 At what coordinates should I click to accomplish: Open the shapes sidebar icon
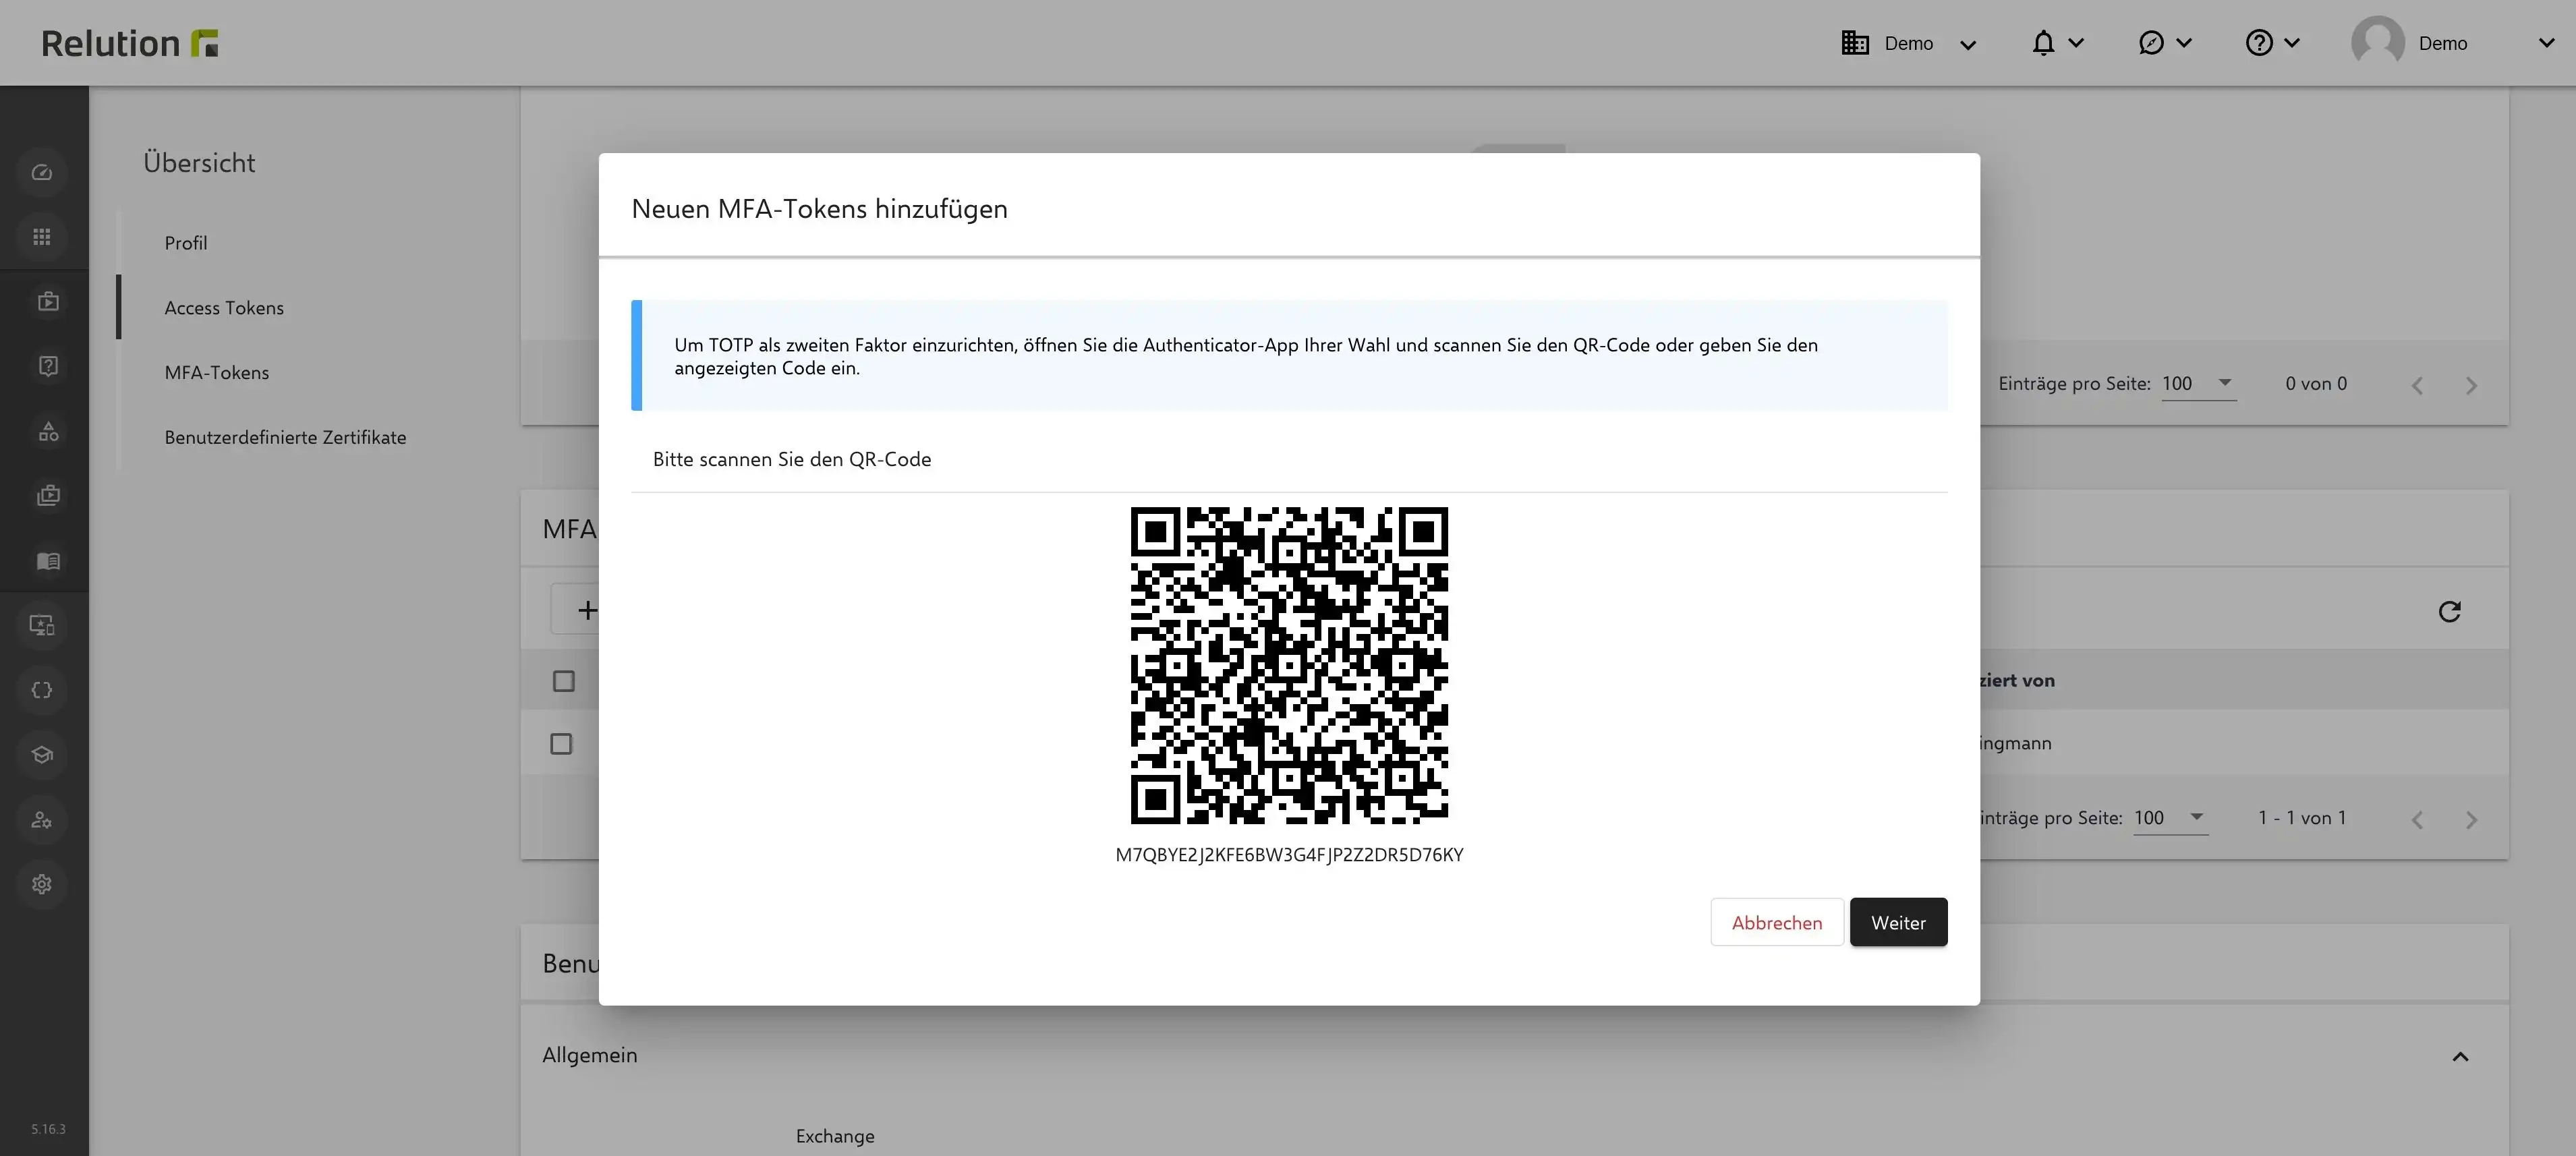click(48, 431)
